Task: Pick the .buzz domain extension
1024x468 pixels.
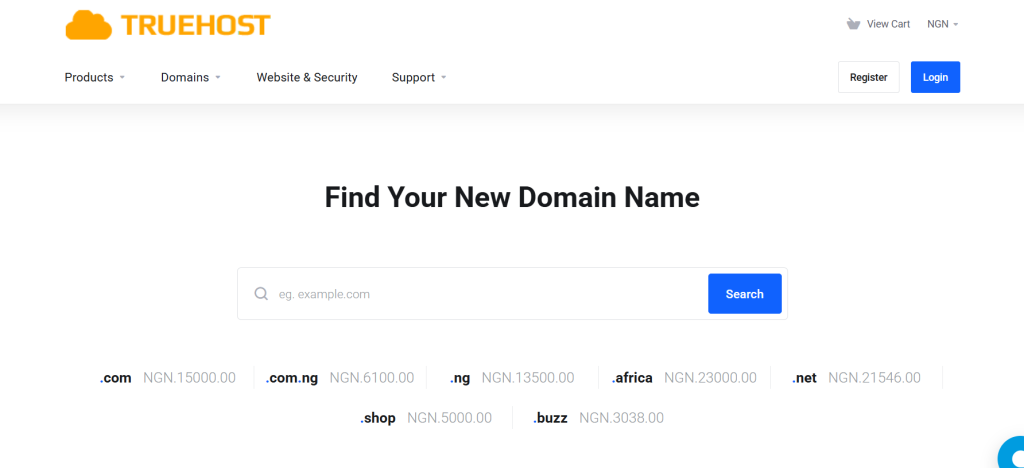Action: pos(550,418)
